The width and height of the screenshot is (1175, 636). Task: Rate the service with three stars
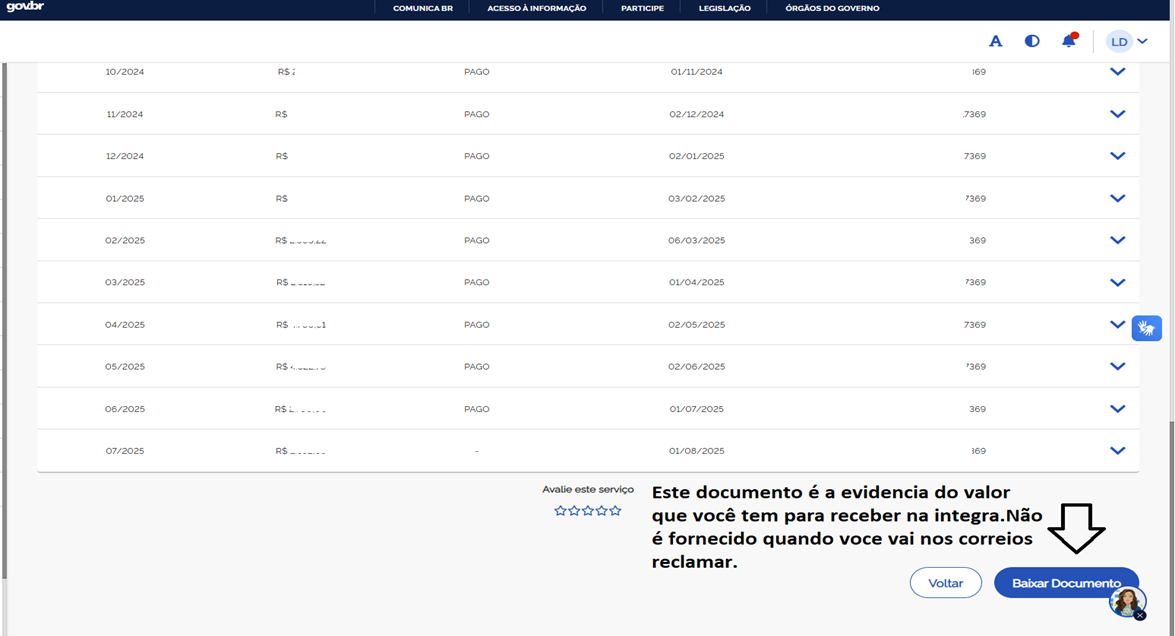[x=588, y=511]
